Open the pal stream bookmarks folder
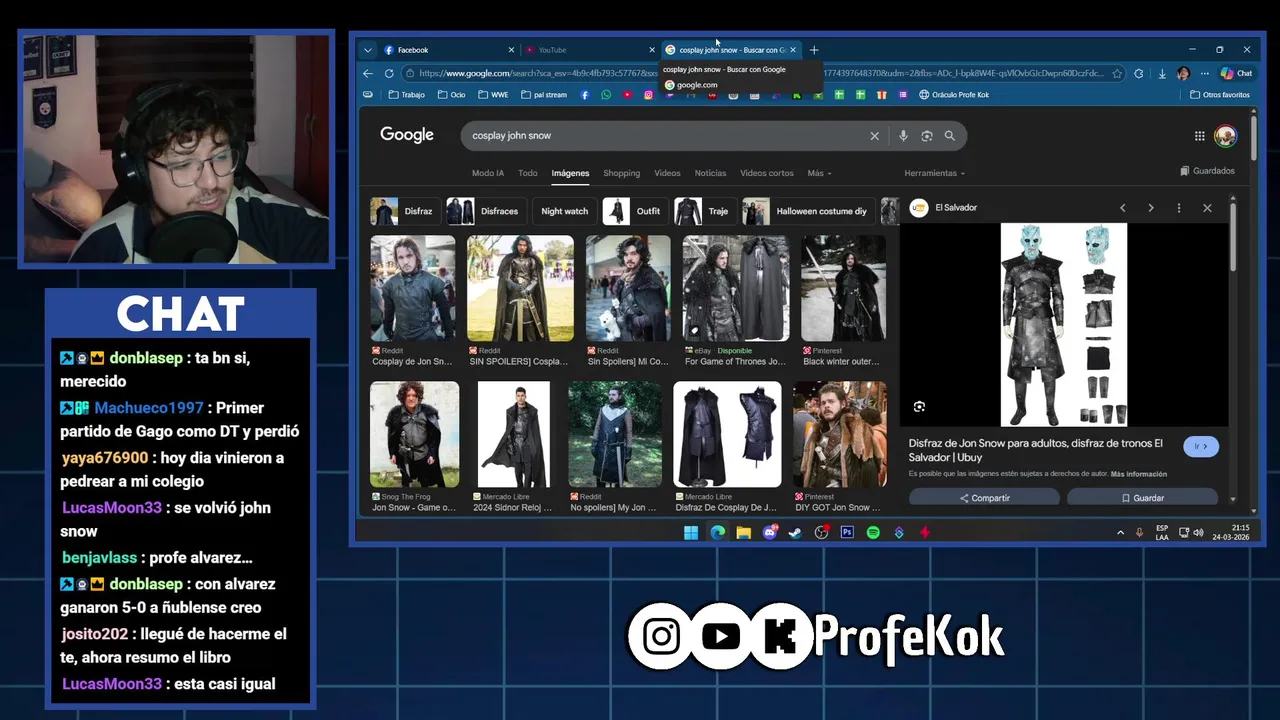The image size is (1280, 720). click(543, 95)
